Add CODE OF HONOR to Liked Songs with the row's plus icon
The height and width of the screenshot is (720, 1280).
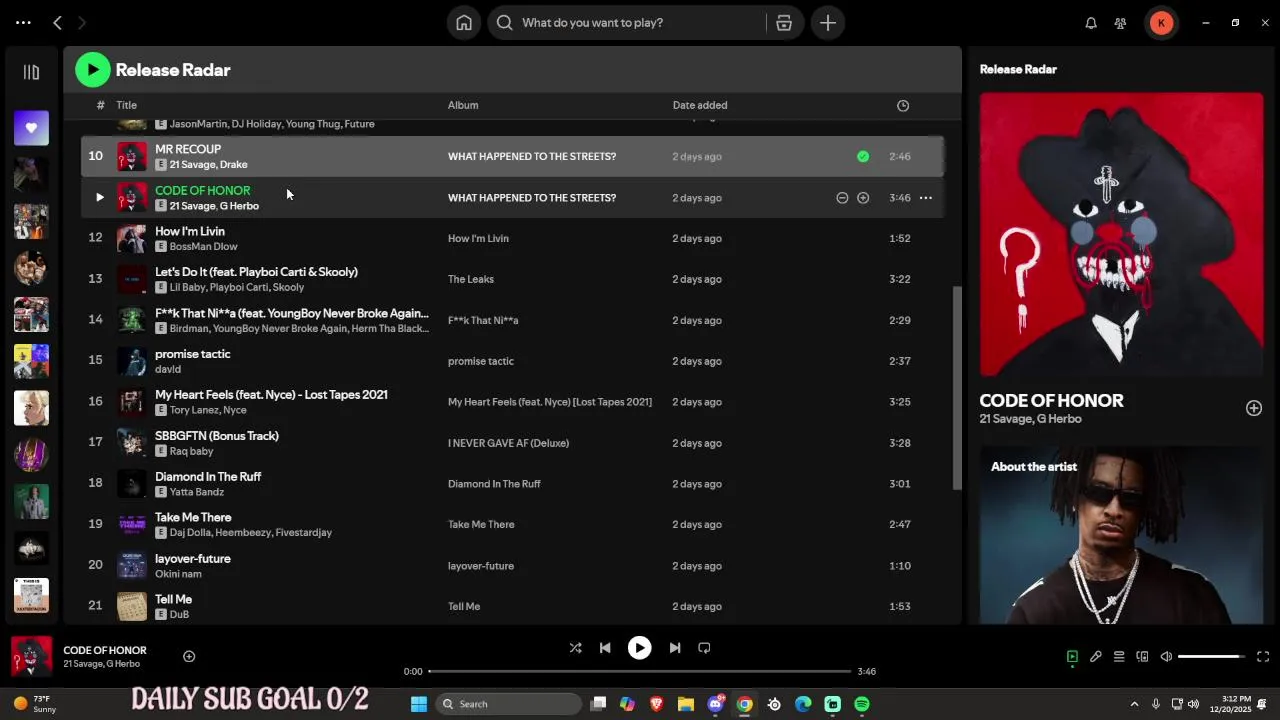click(863, 198)
